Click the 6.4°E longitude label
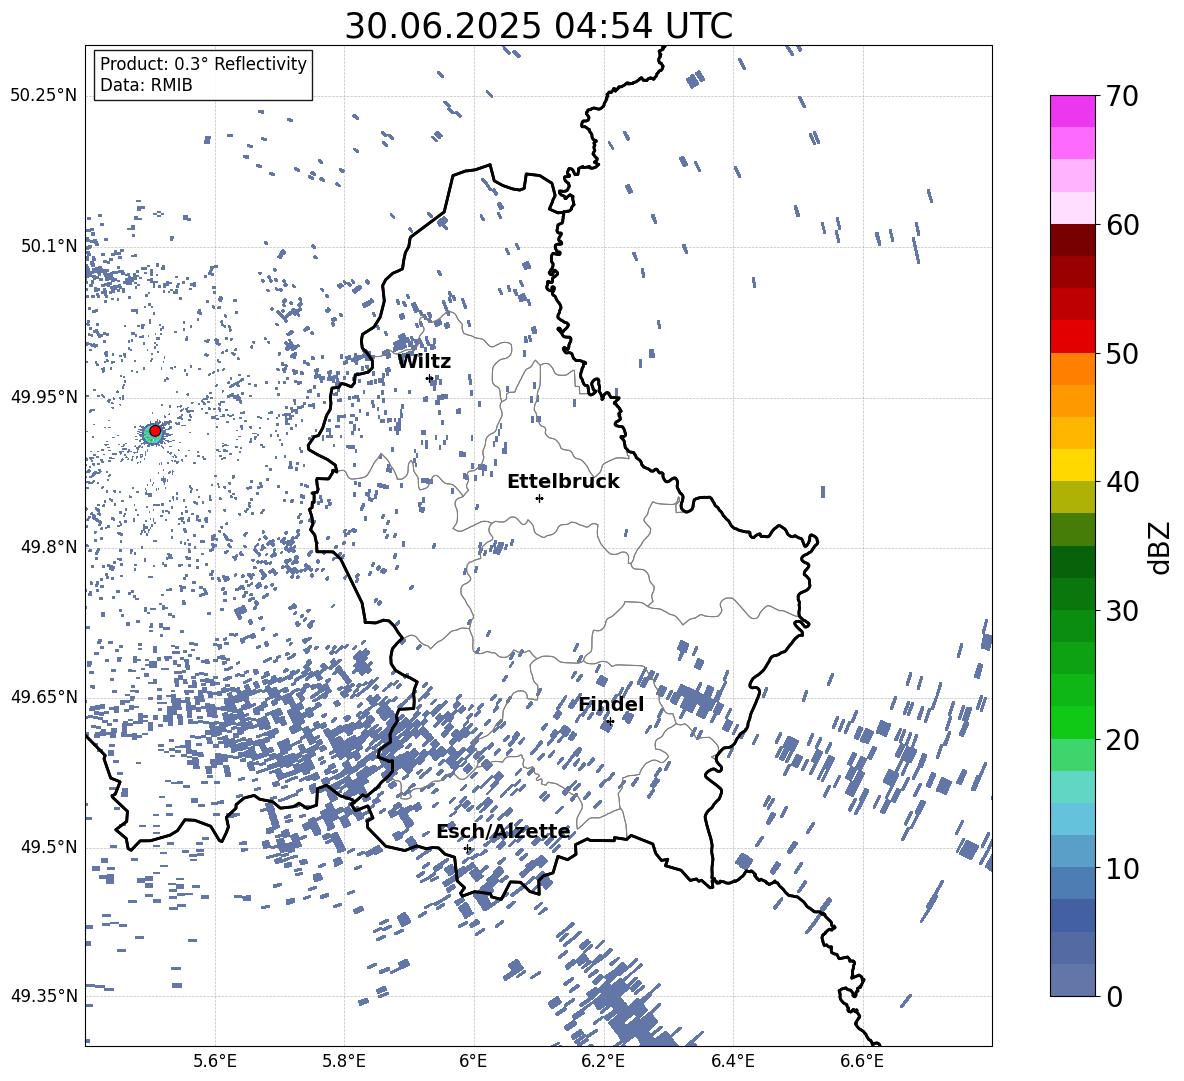 coord(733,1061)
